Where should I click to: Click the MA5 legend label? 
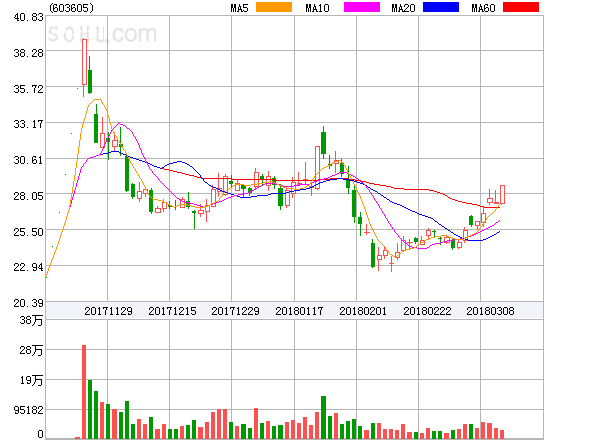[239, 8]
